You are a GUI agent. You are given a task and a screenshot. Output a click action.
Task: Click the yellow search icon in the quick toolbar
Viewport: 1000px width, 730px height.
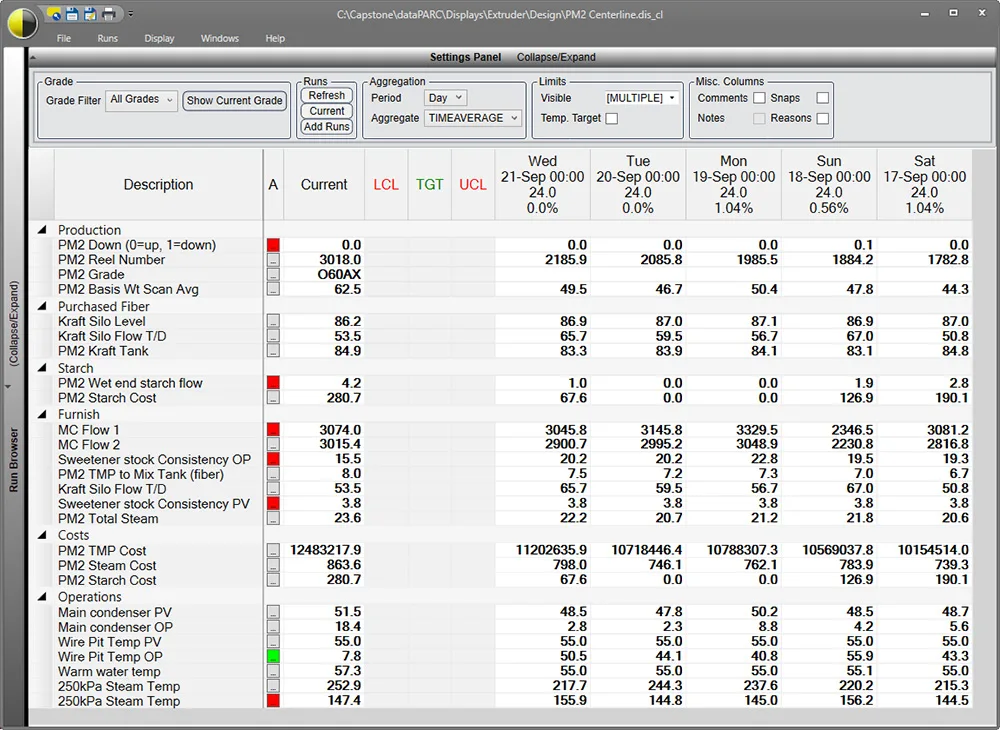tap(53, 13)
